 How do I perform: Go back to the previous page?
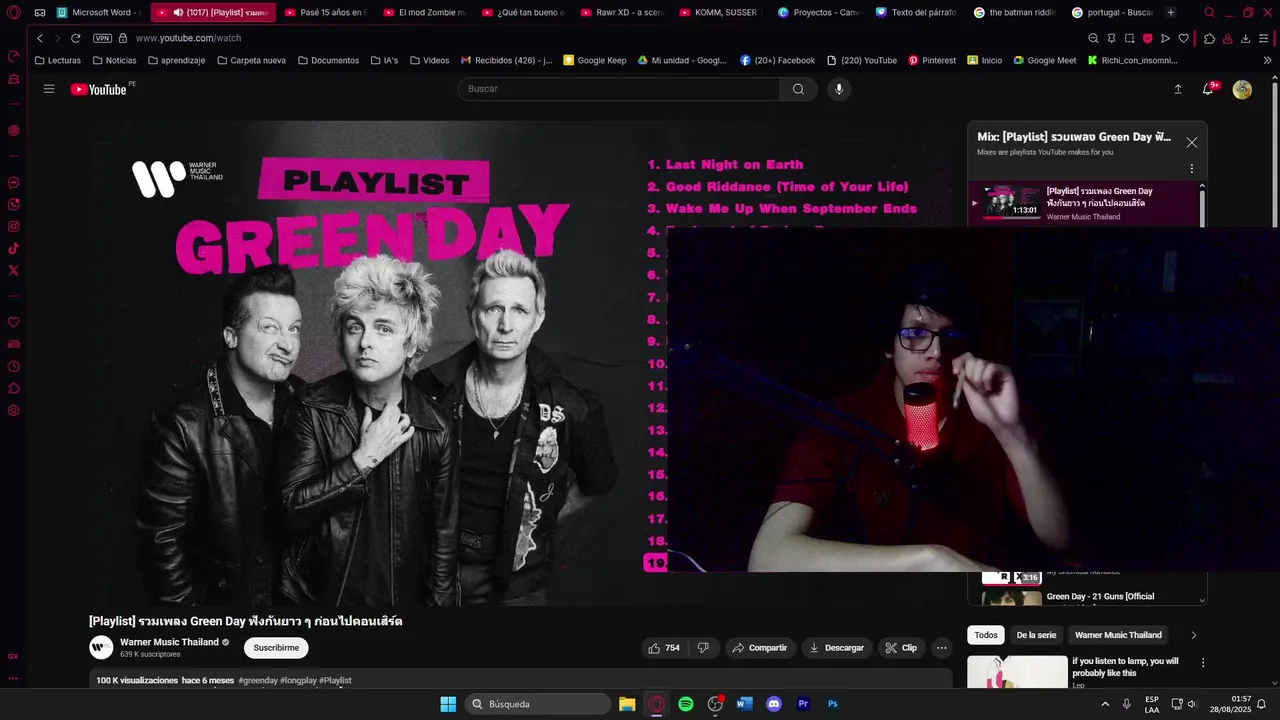pyautogui.click(x=40, y=38)
